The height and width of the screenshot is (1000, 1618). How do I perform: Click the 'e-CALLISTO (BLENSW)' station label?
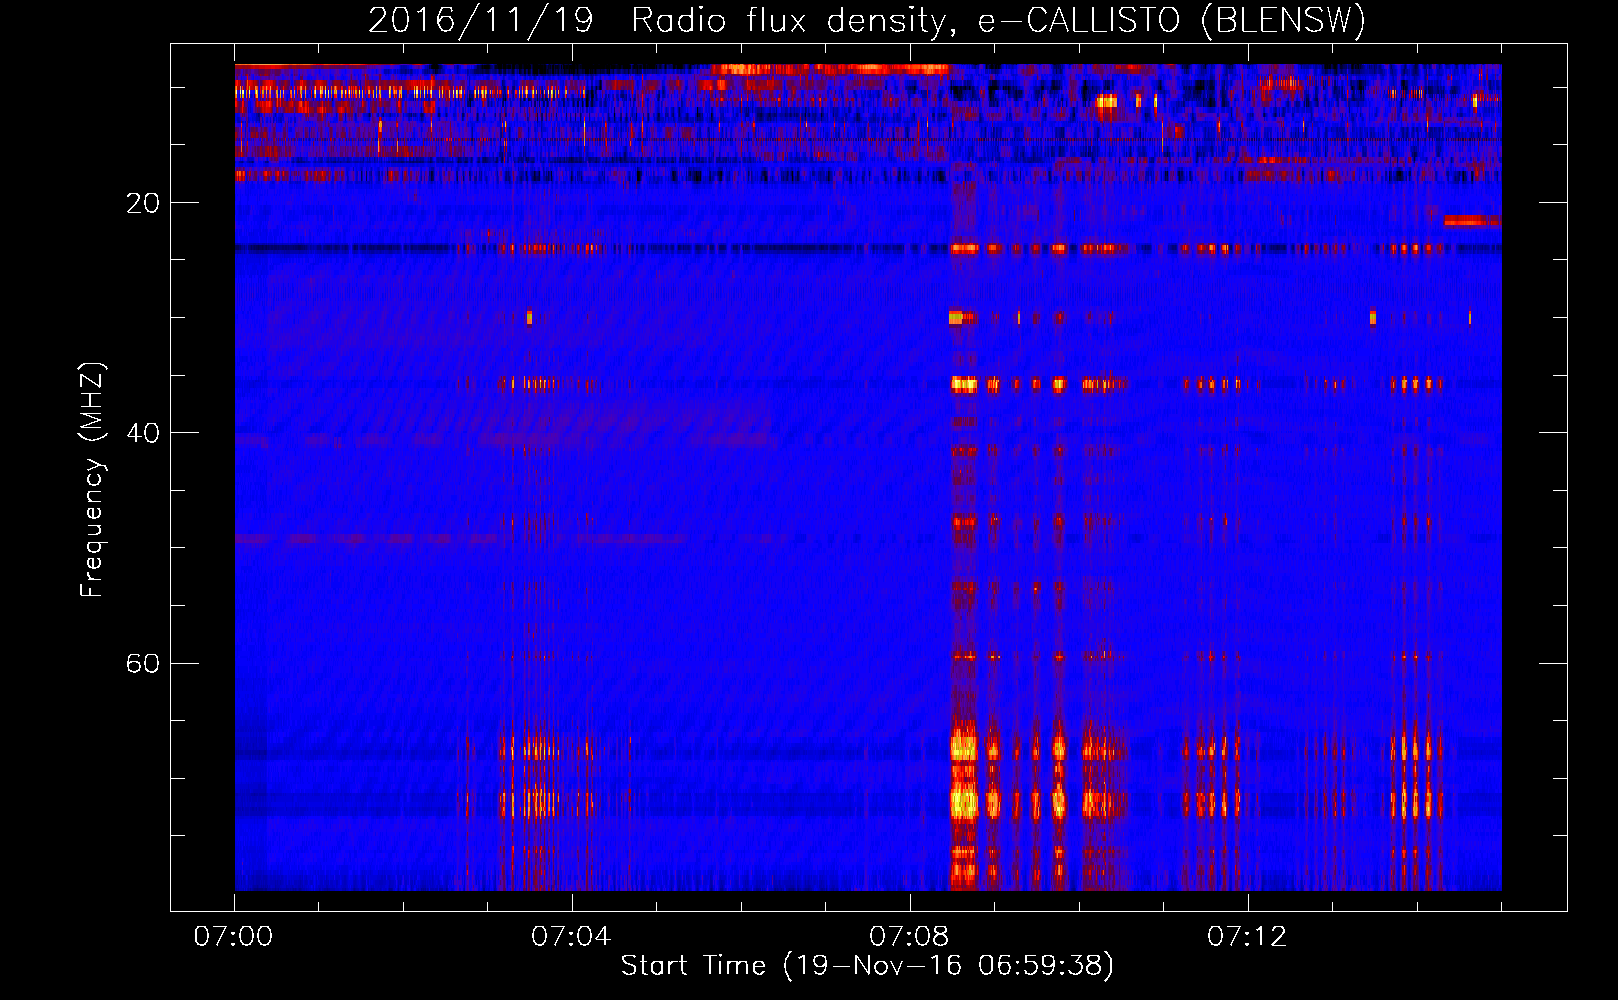(1171, 21)
